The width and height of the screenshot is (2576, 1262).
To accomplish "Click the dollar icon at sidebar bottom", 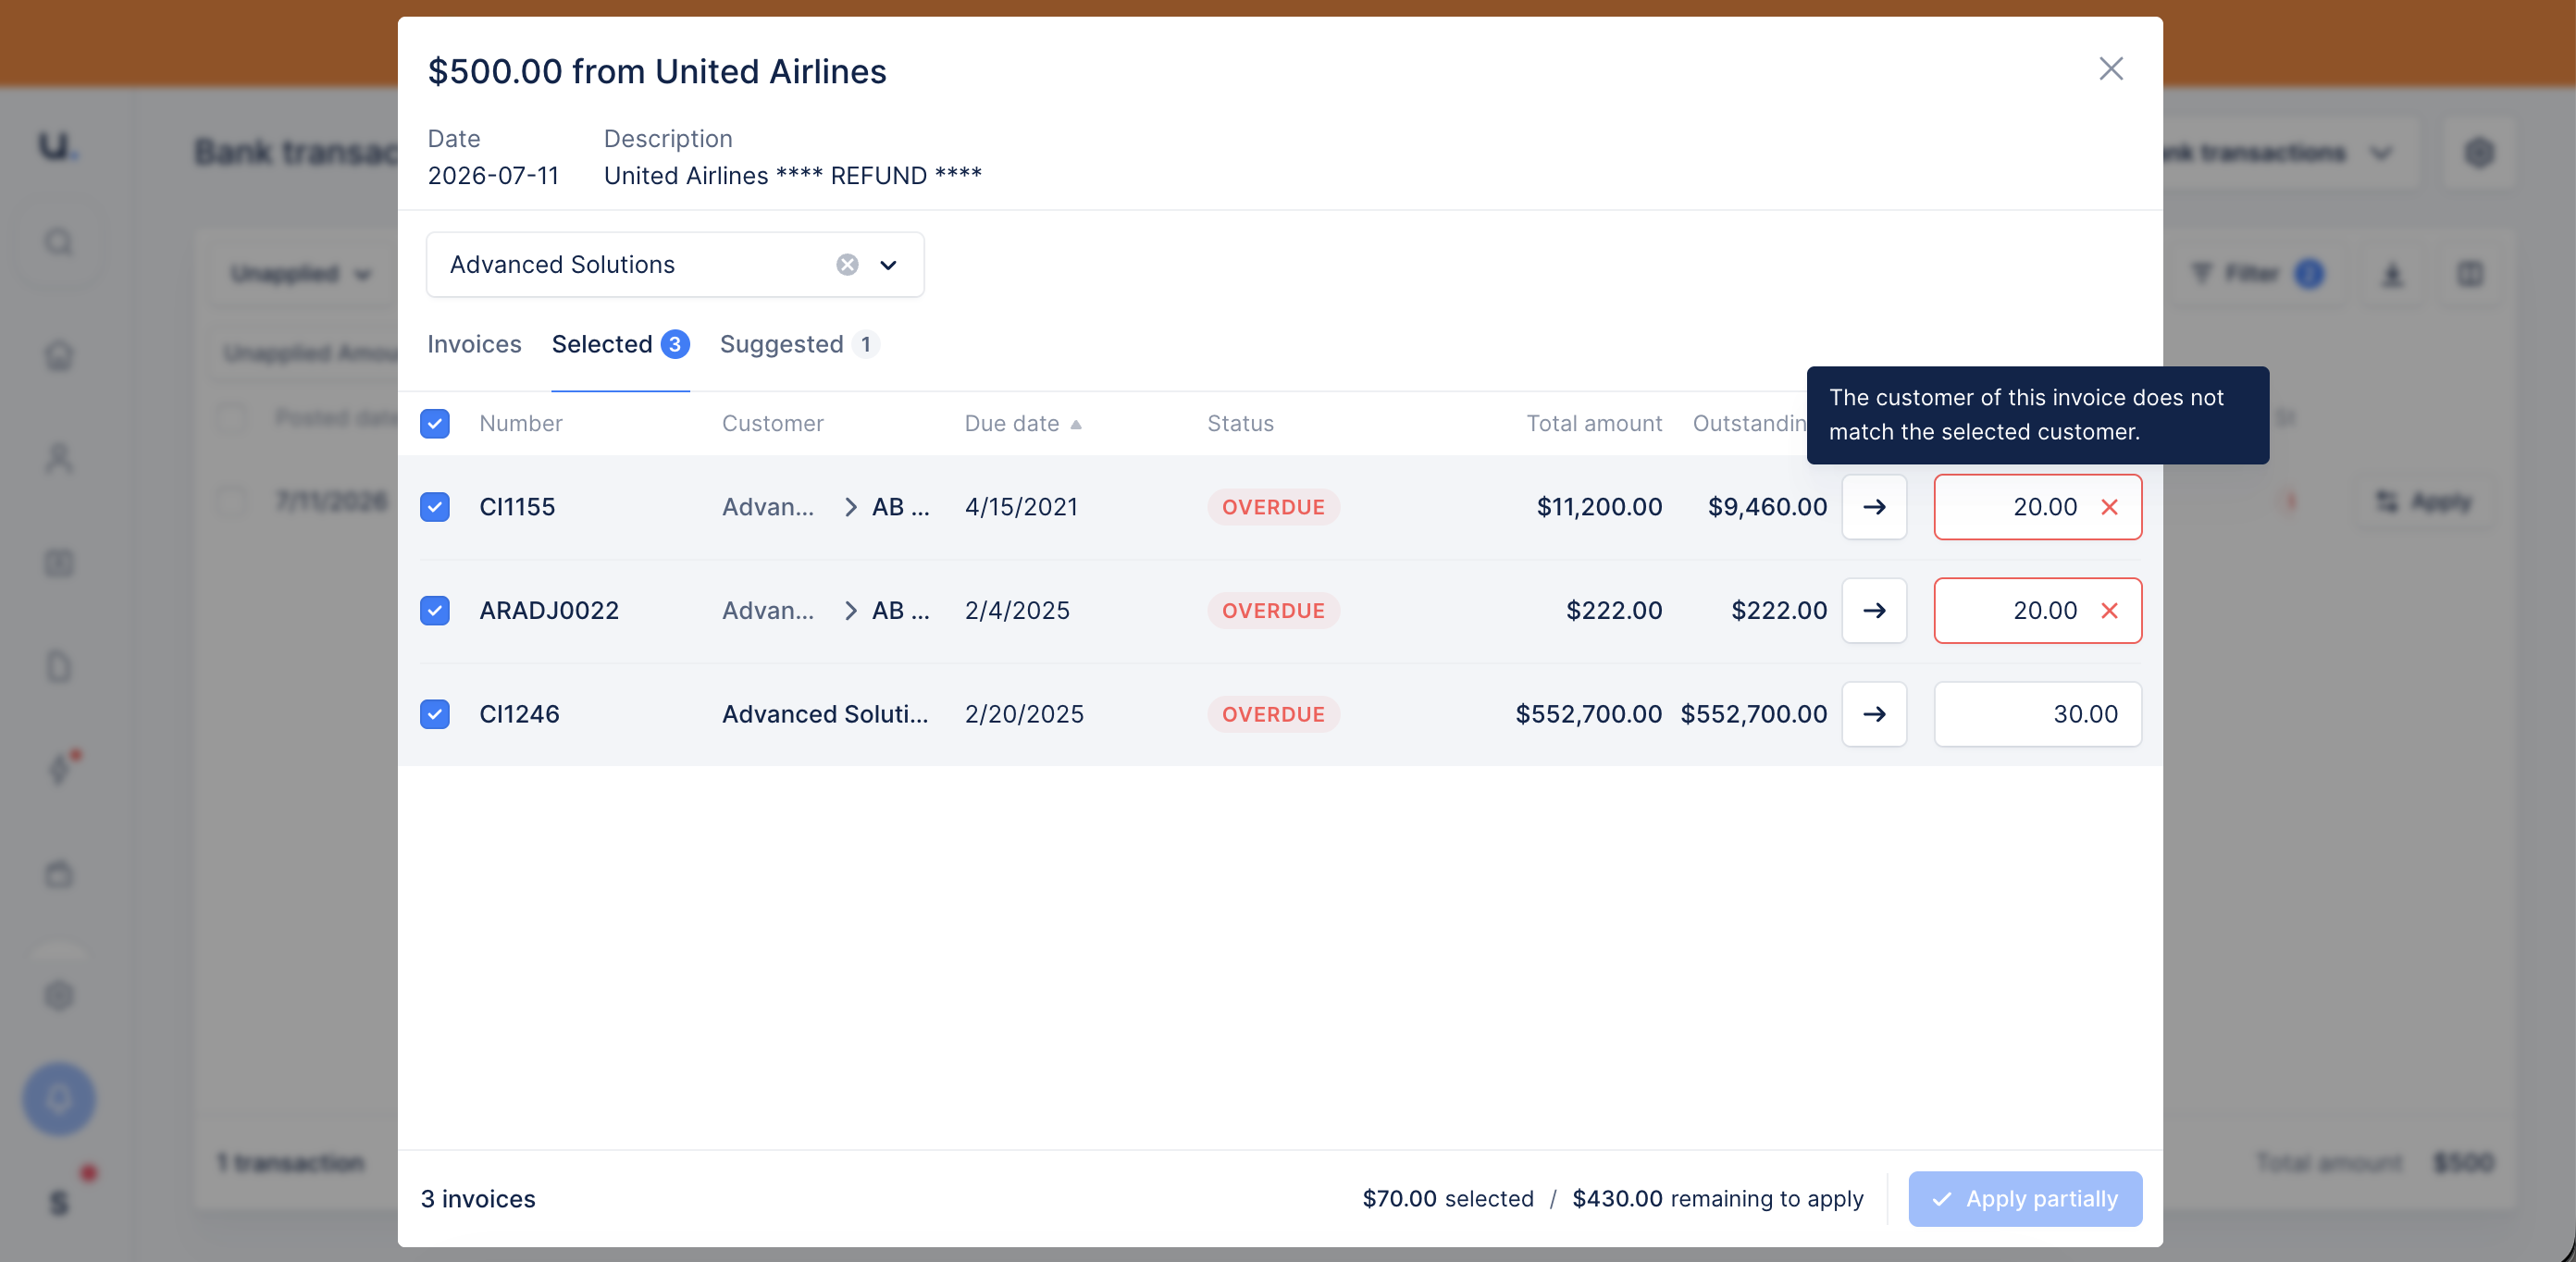I will (x=59, y=1201).
